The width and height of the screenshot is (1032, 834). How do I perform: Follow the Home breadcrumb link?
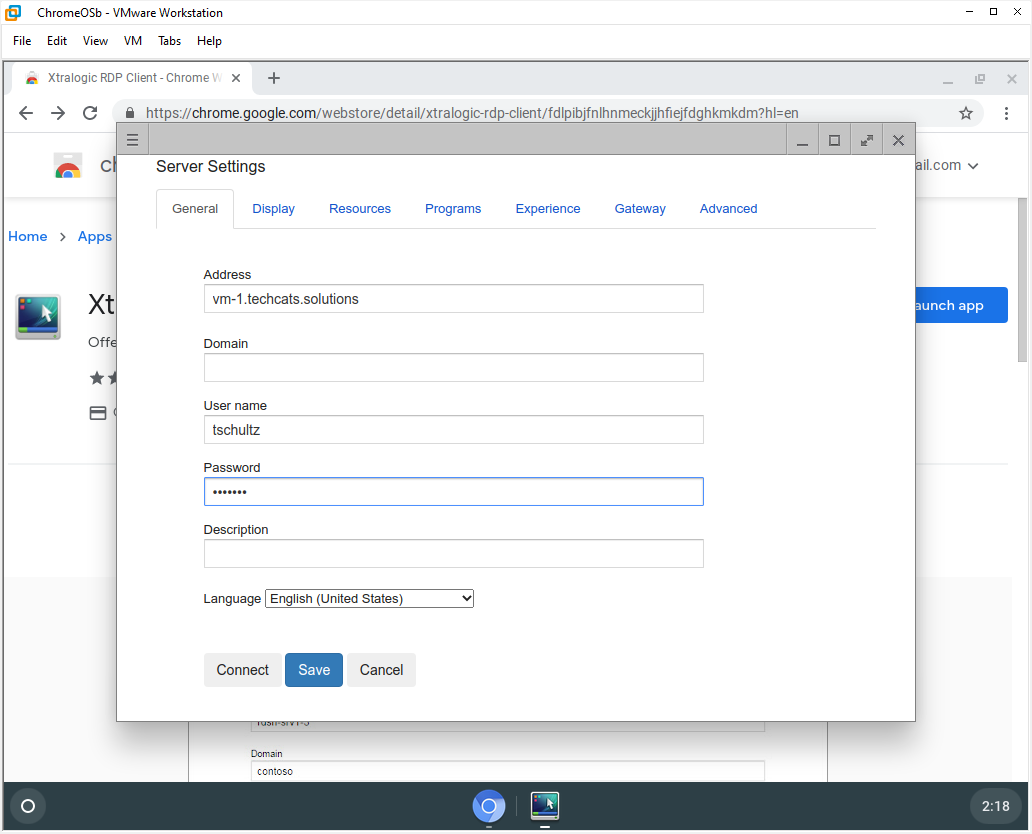pyautogui.click(x=28, y=236)
